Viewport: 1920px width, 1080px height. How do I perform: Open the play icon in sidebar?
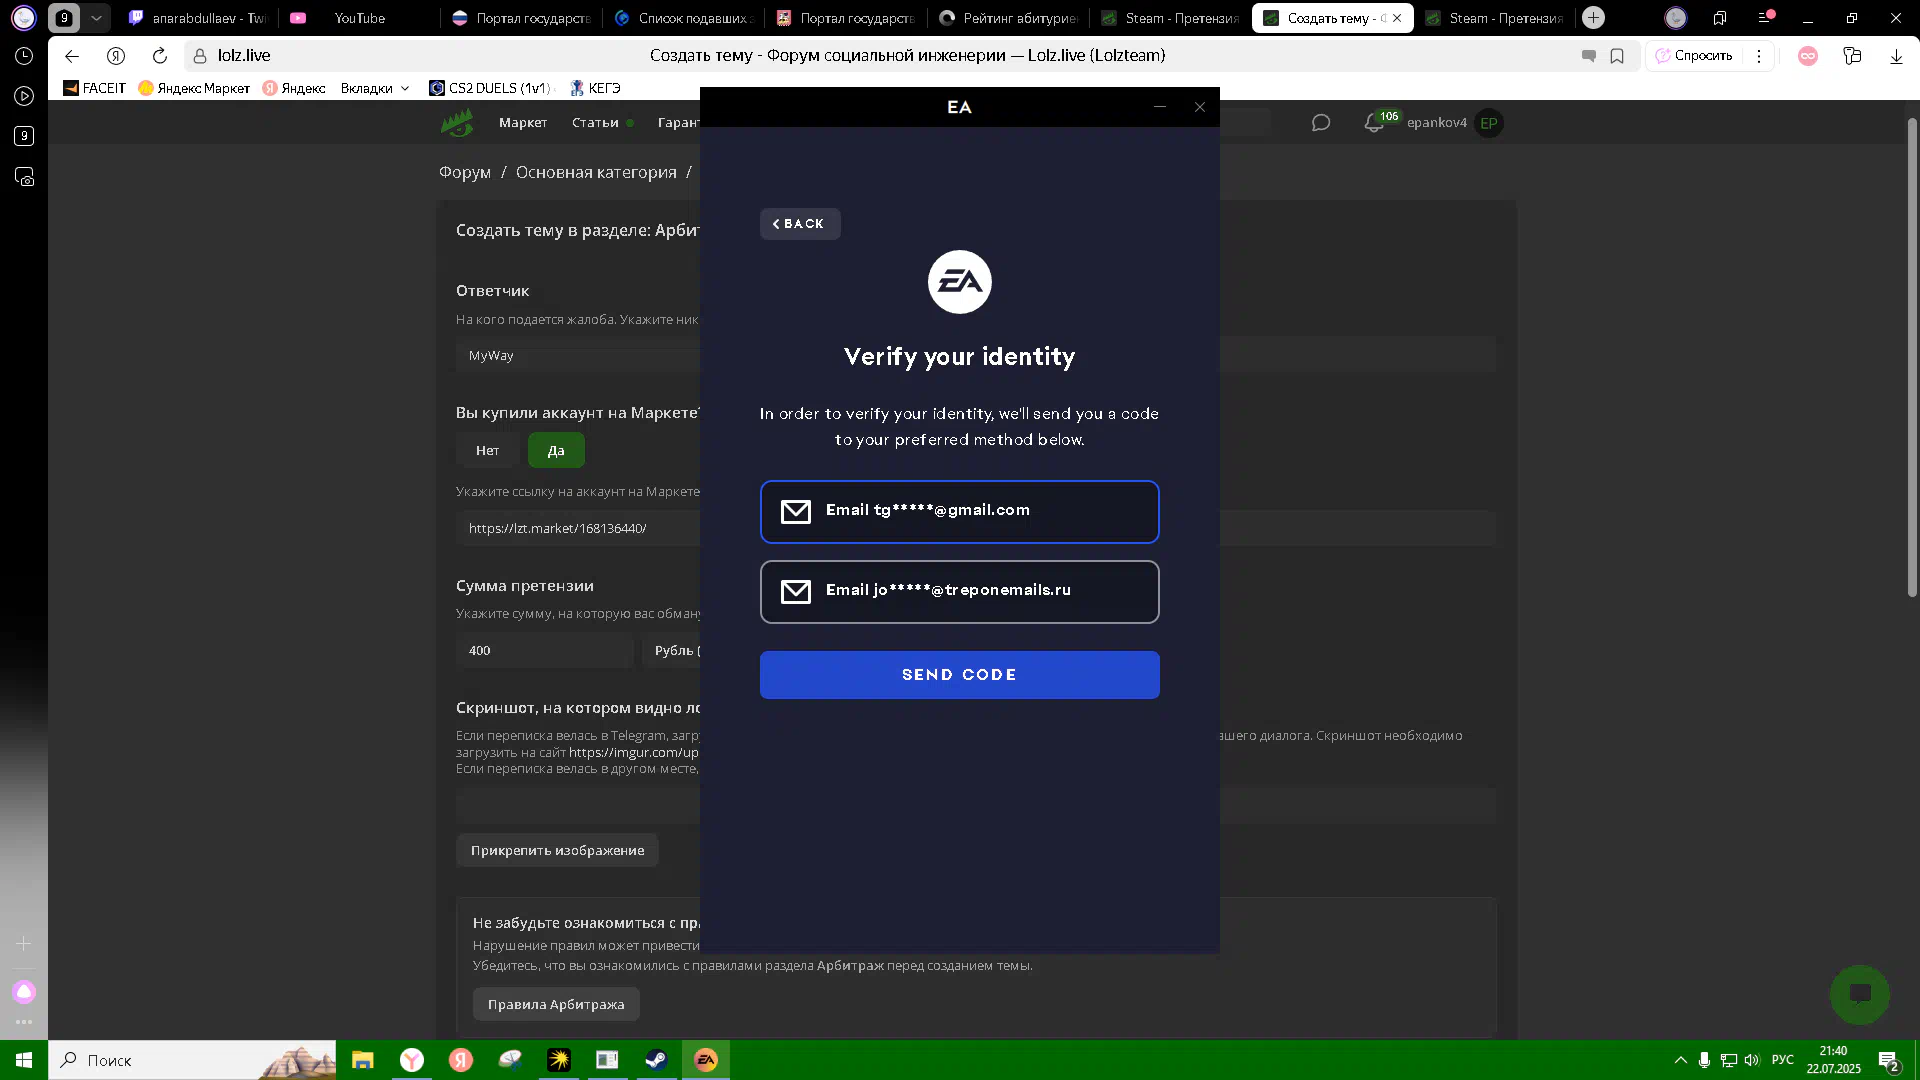[x=24, y=96]
